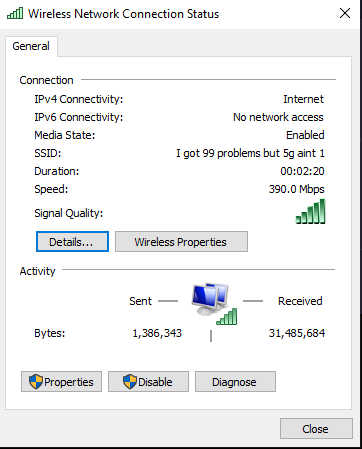
Task: Click the 390.0 Mbps speed value
Action: [297, 189]
